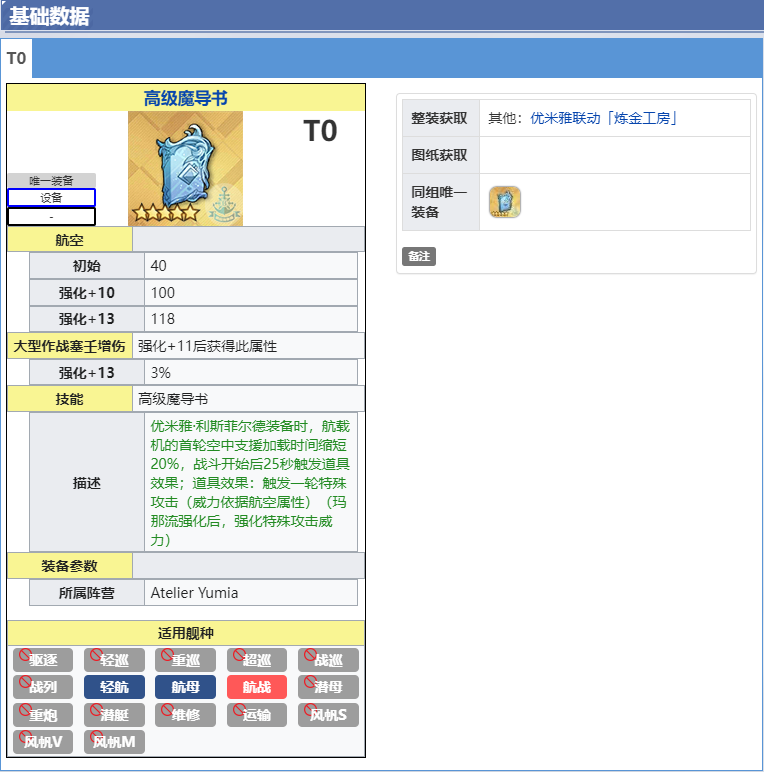
Task: Click the 整装获取 label
Action: pos(439,118)
